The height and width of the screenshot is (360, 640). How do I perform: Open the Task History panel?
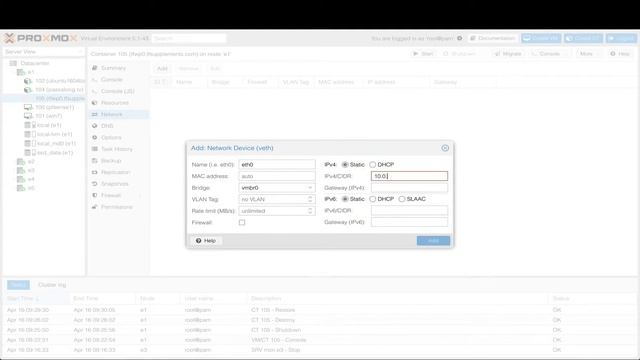[118, 149]
